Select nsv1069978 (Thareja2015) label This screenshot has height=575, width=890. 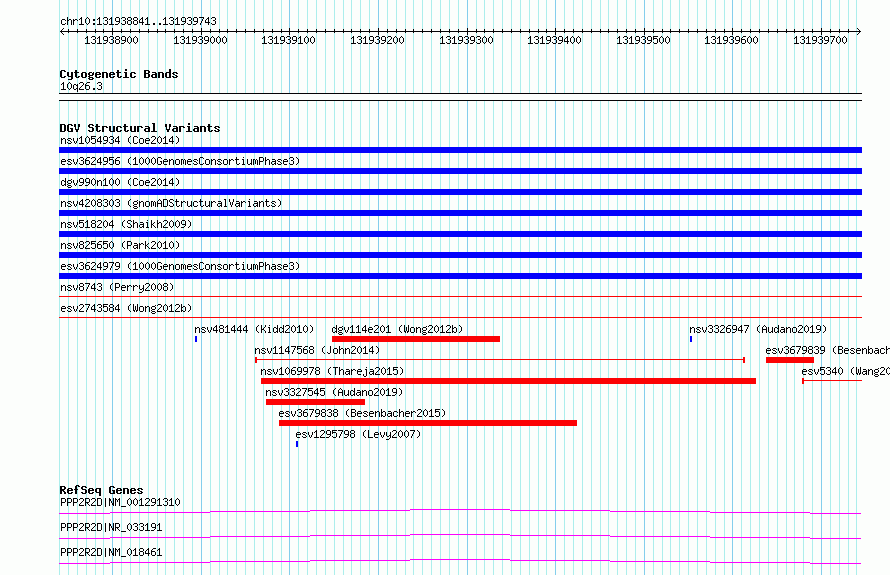[x=332, y=371]
